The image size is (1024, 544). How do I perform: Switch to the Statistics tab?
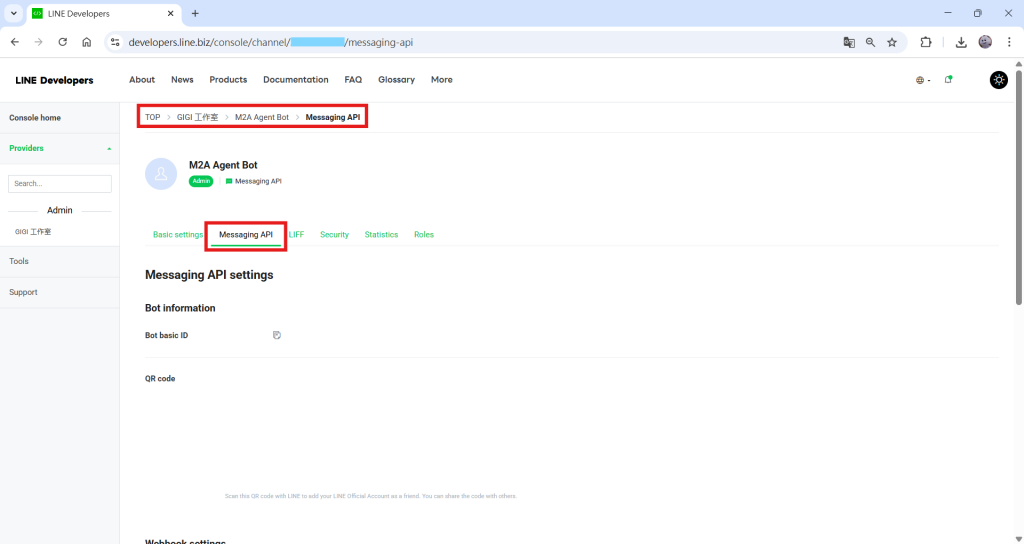click(381, 234)
